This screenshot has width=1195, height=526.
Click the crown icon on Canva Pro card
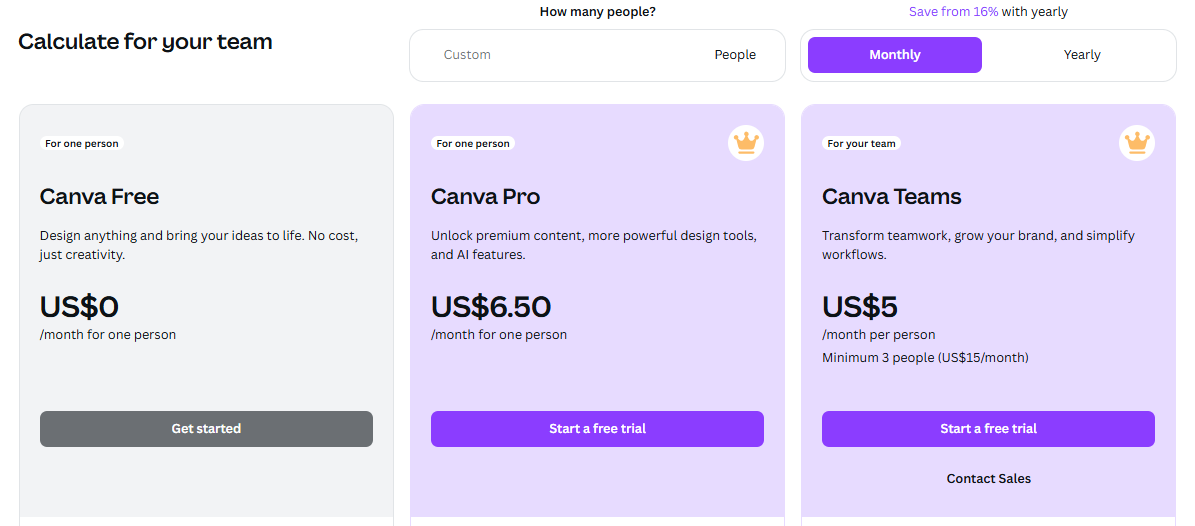pyautogui.click(x=746, y=143)
